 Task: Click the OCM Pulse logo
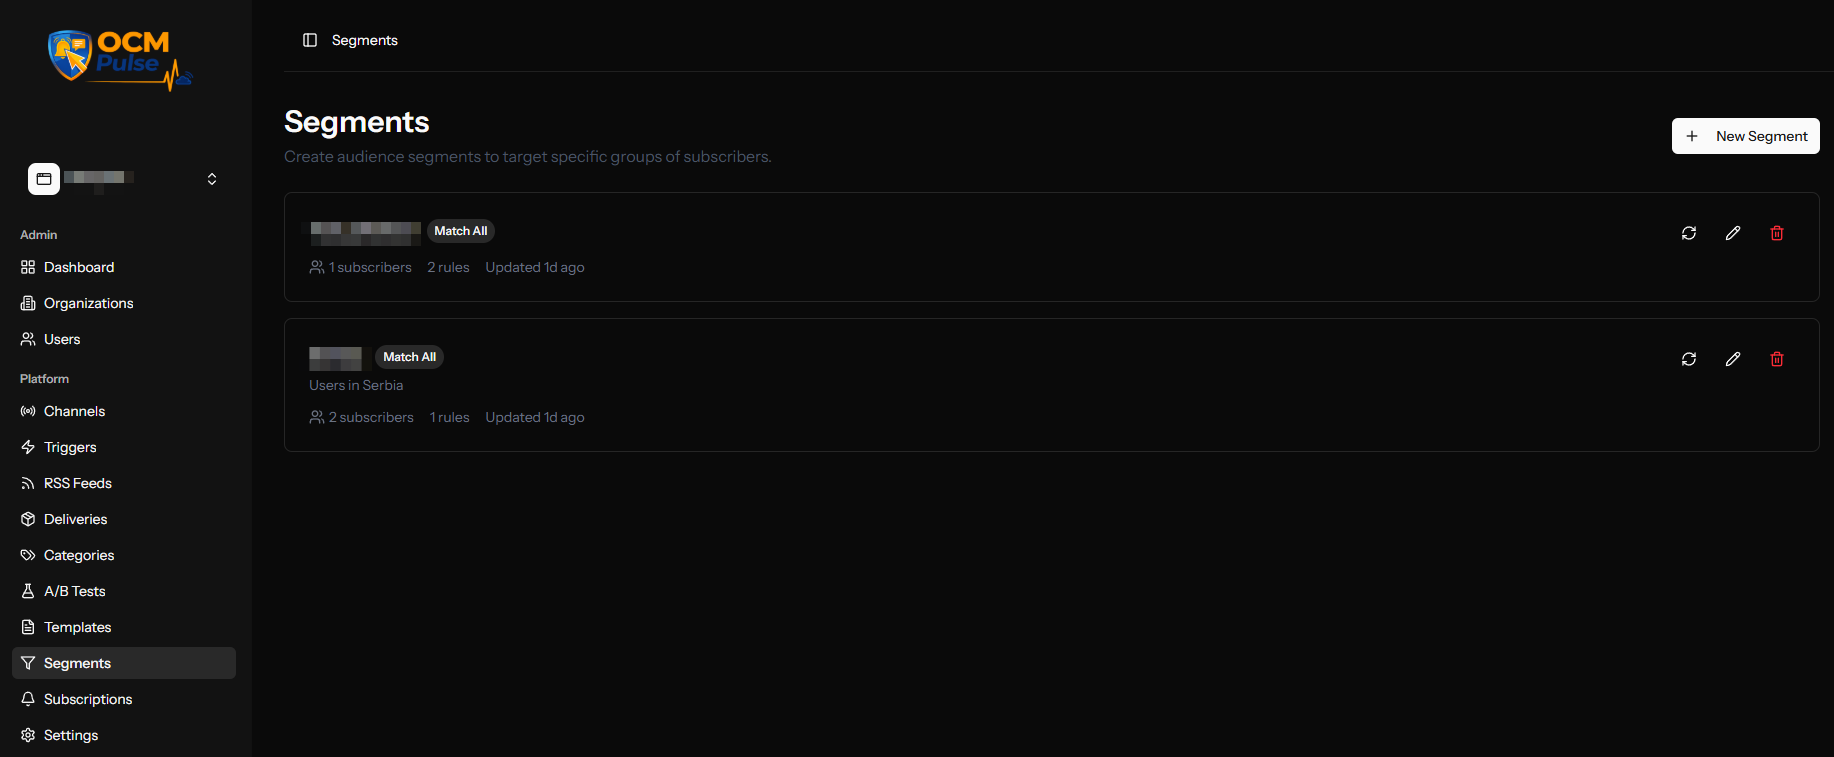coord(118,58)
